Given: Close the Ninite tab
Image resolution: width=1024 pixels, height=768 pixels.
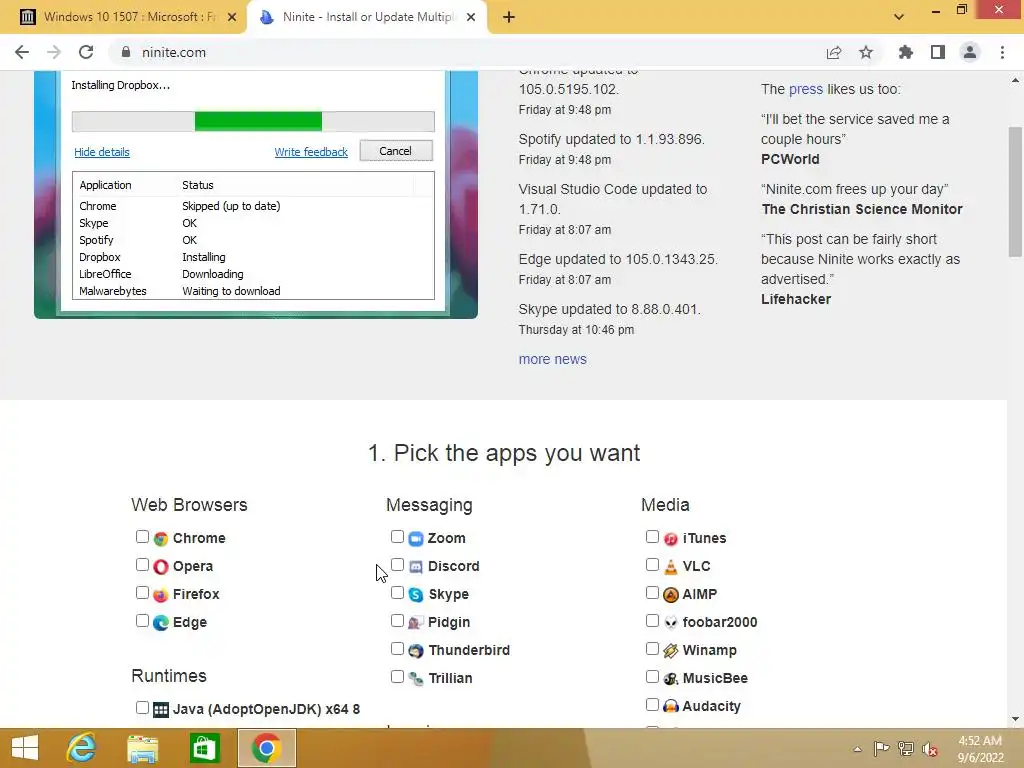Looking at the screenshot, I should [x=471, y=17].
